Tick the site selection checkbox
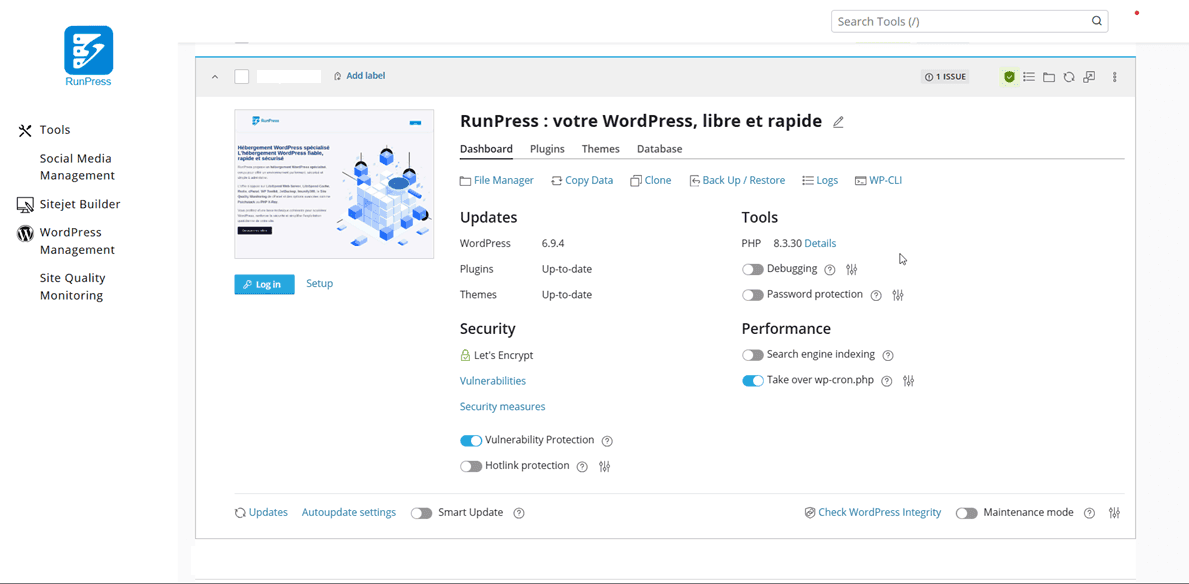The width and height of the screenshot is (1189, 584). [242, 77]
